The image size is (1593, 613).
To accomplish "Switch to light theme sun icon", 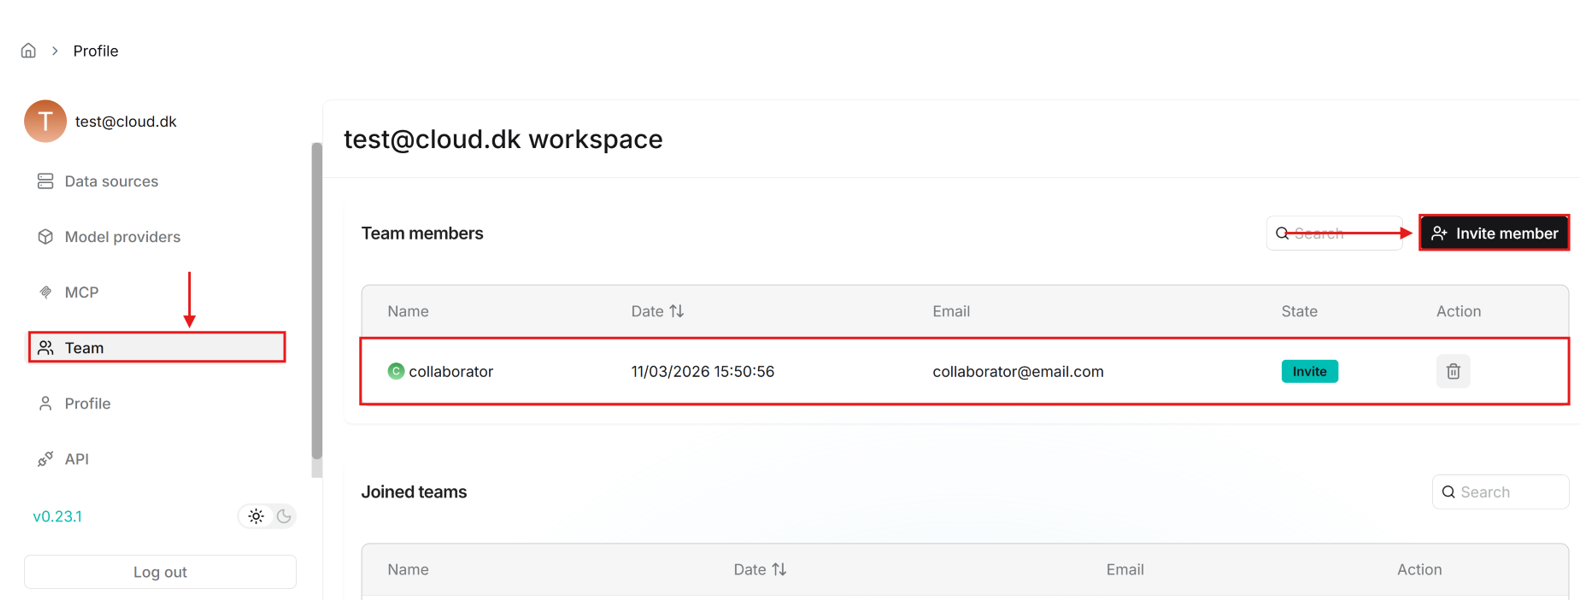I will [x=256, y=517].
